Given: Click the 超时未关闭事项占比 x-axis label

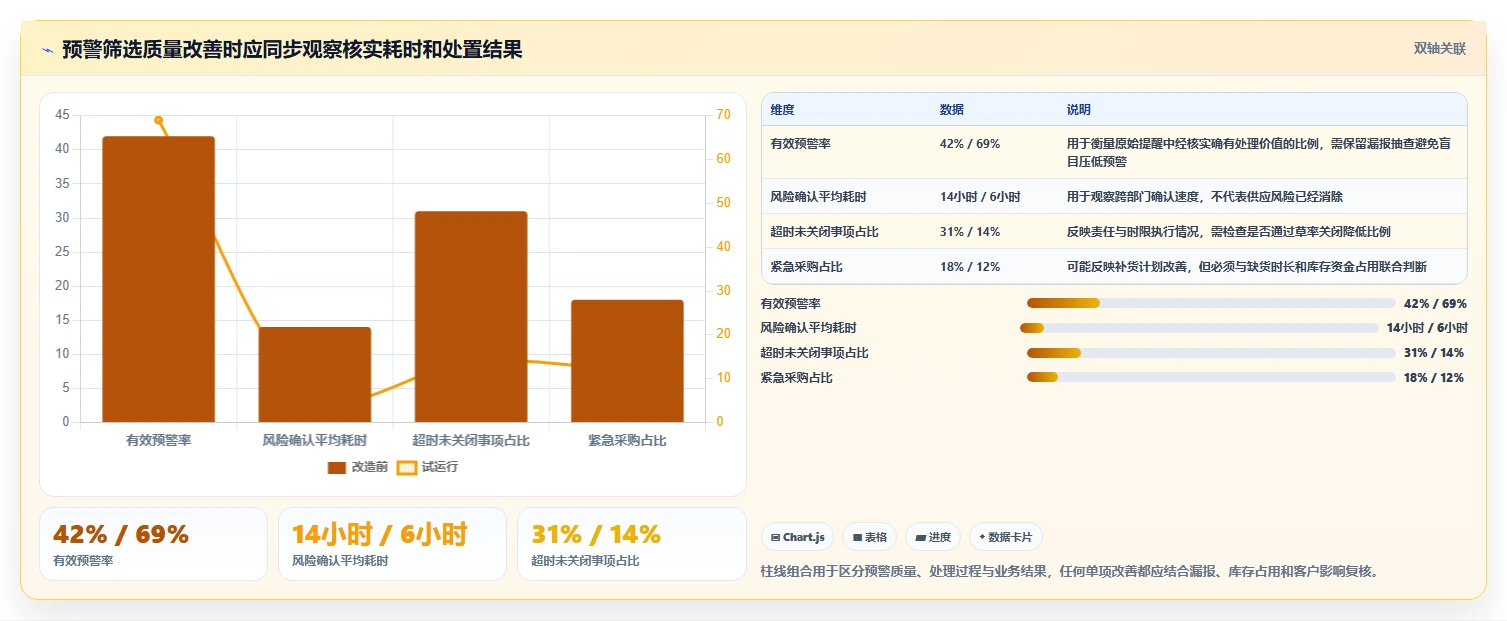Looking at the screenshot, I should point(471,440).
